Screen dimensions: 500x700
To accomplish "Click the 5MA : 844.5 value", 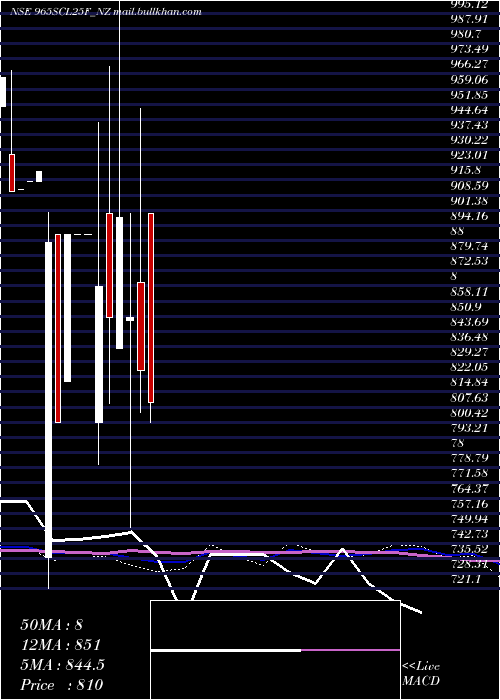I will 62,665.
